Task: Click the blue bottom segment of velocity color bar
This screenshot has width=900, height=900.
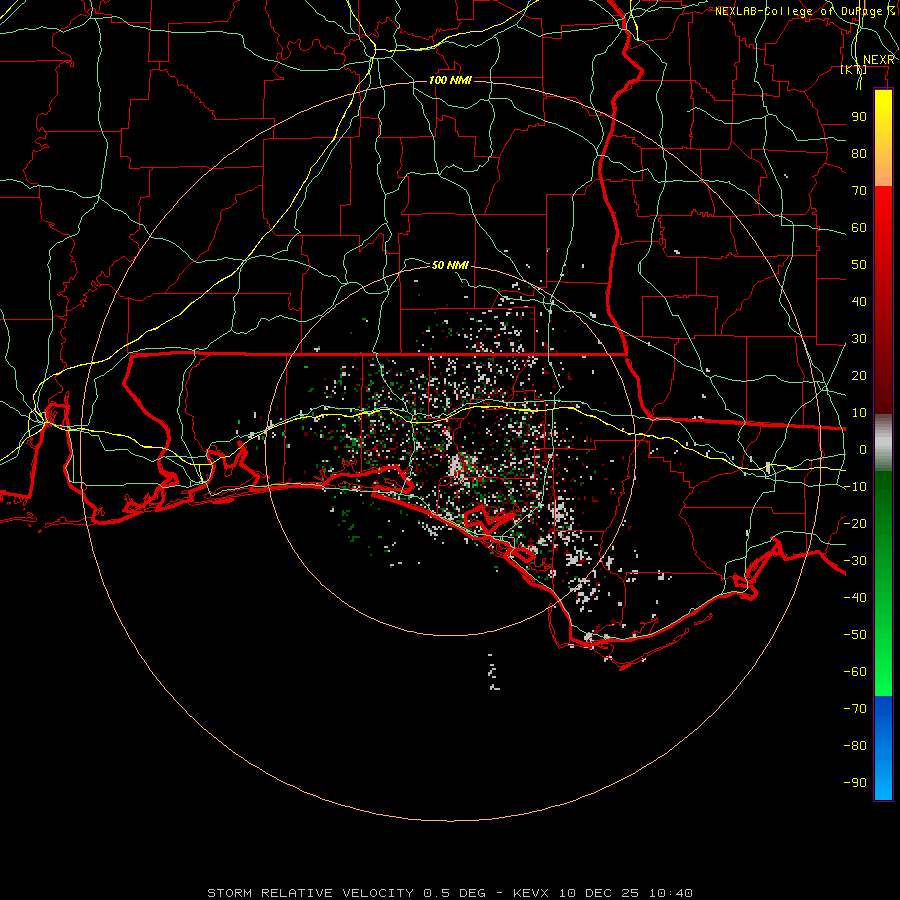Action: tap(883, 748)
